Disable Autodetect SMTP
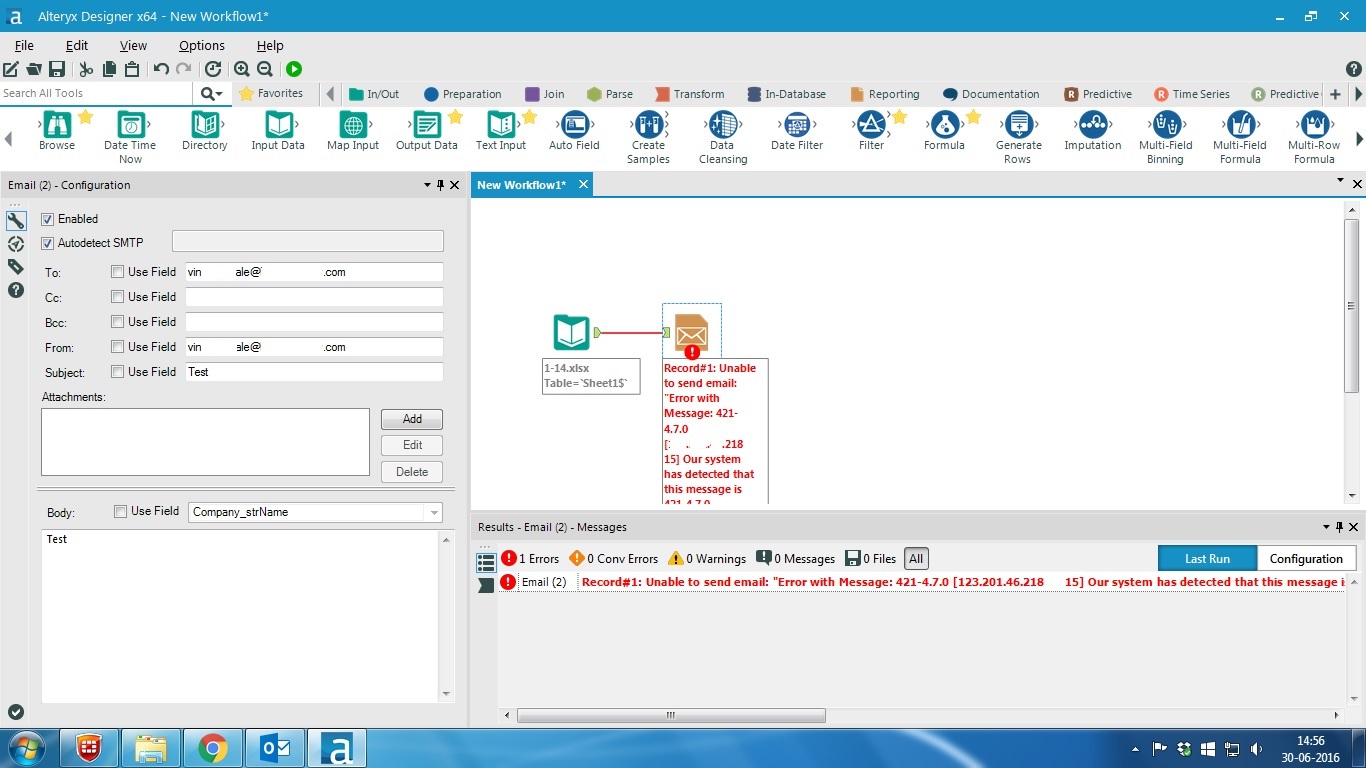 [47, 242]
